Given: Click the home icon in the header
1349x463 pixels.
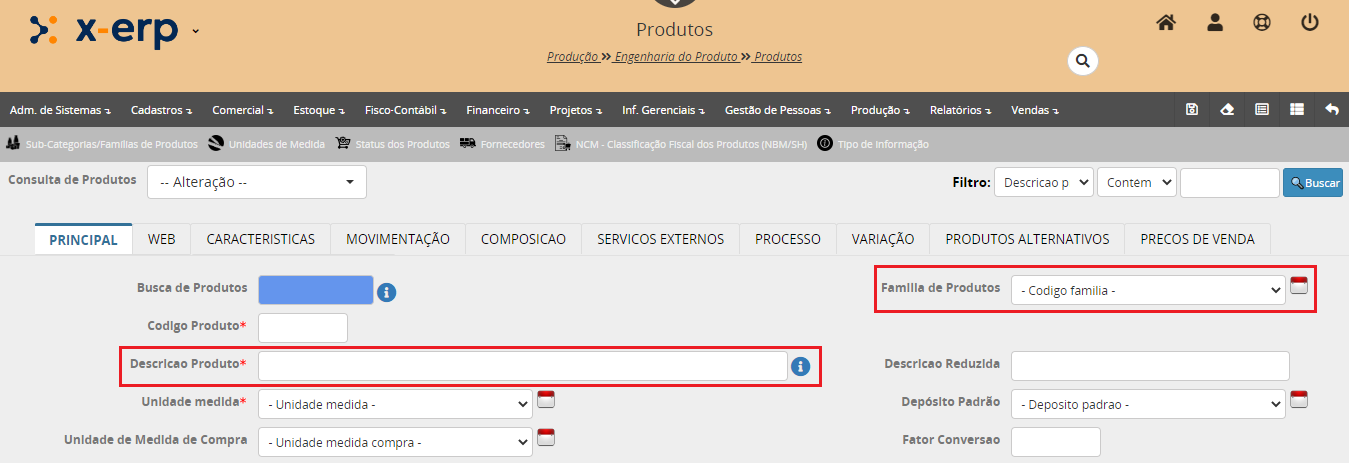Looking at the screenshot, I should pyautogui.click(x=1165, y=23).
